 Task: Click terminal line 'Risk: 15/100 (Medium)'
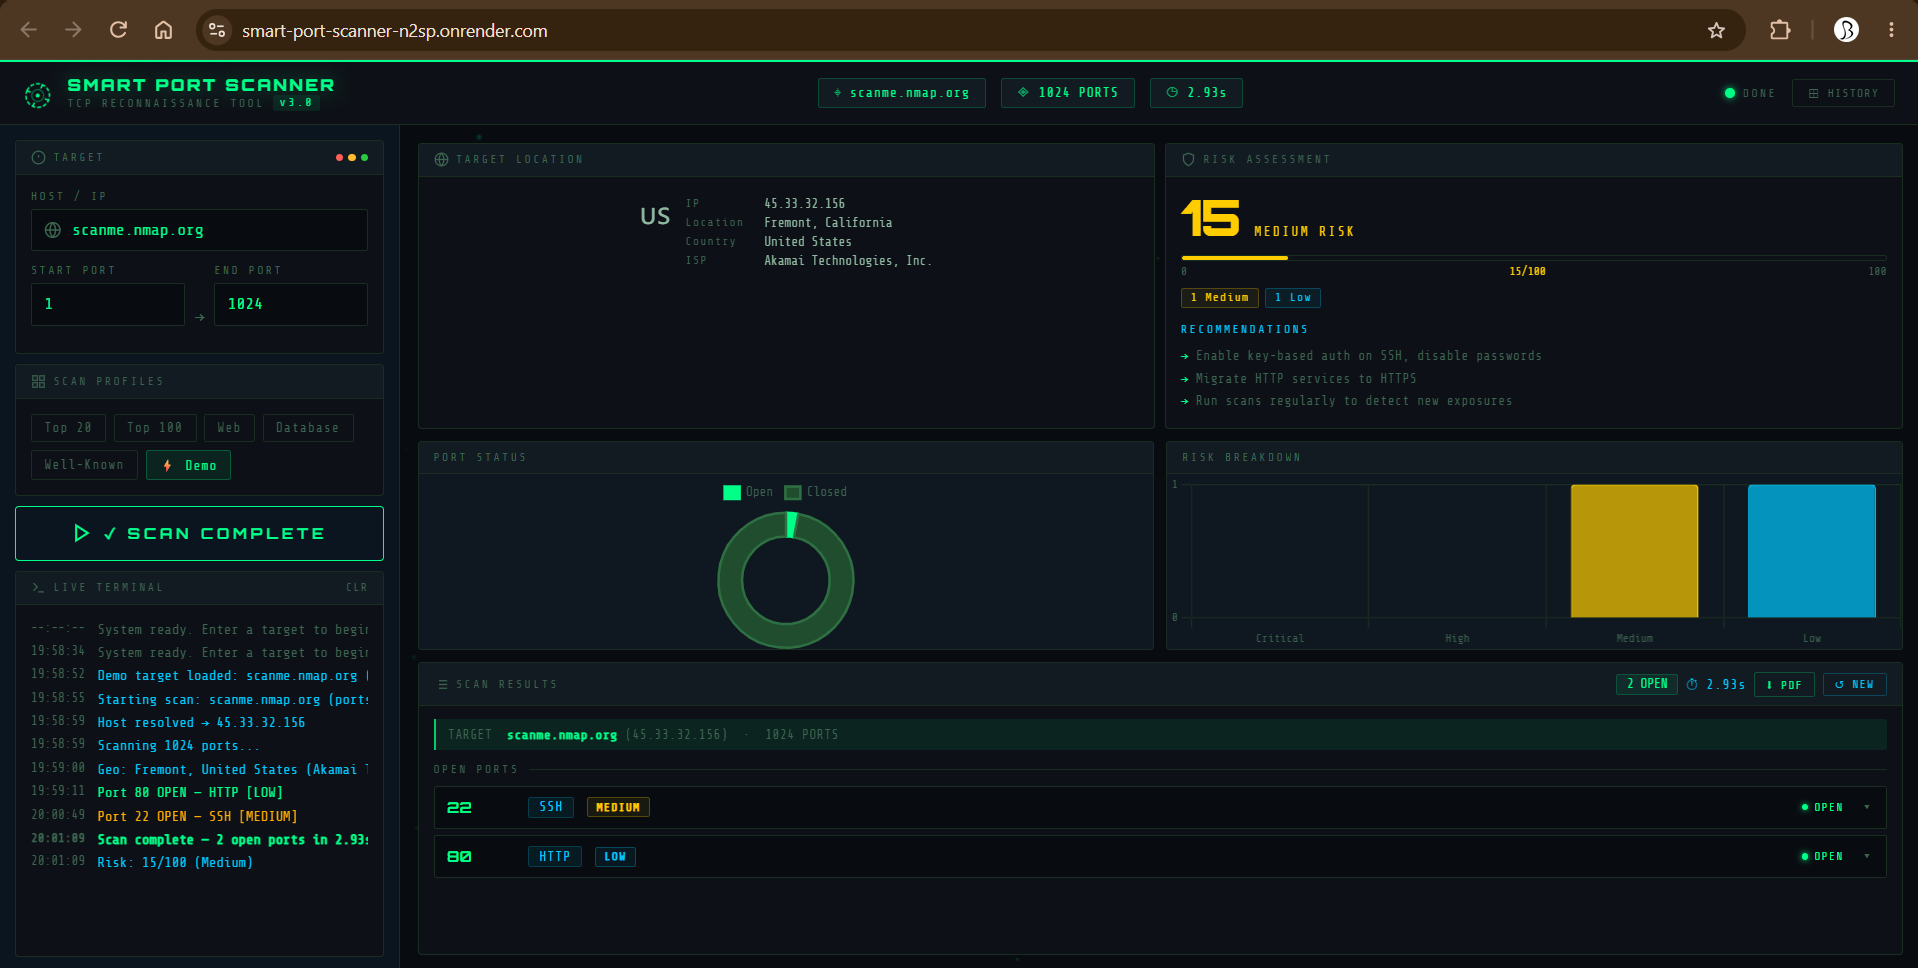(x=175, y=862)
